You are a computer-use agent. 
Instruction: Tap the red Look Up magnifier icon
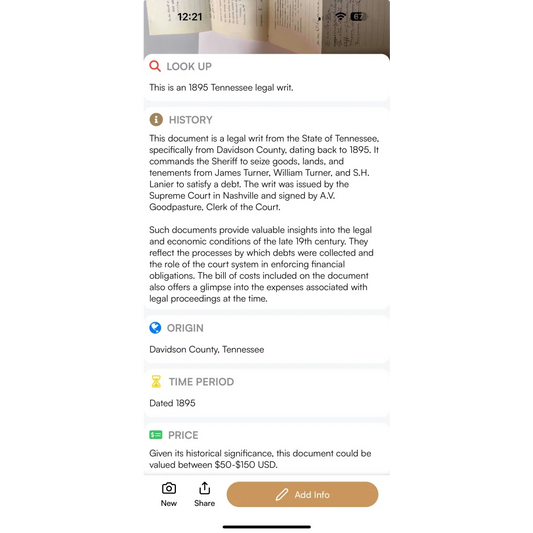coord(155,66)
